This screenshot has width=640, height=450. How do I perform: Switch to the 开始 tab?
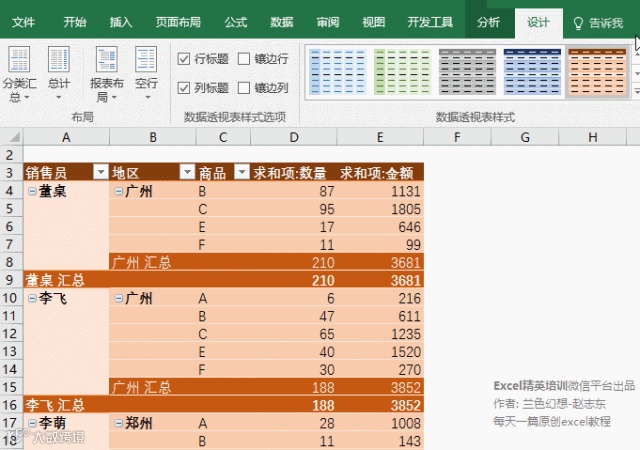[x=75, y=22]
